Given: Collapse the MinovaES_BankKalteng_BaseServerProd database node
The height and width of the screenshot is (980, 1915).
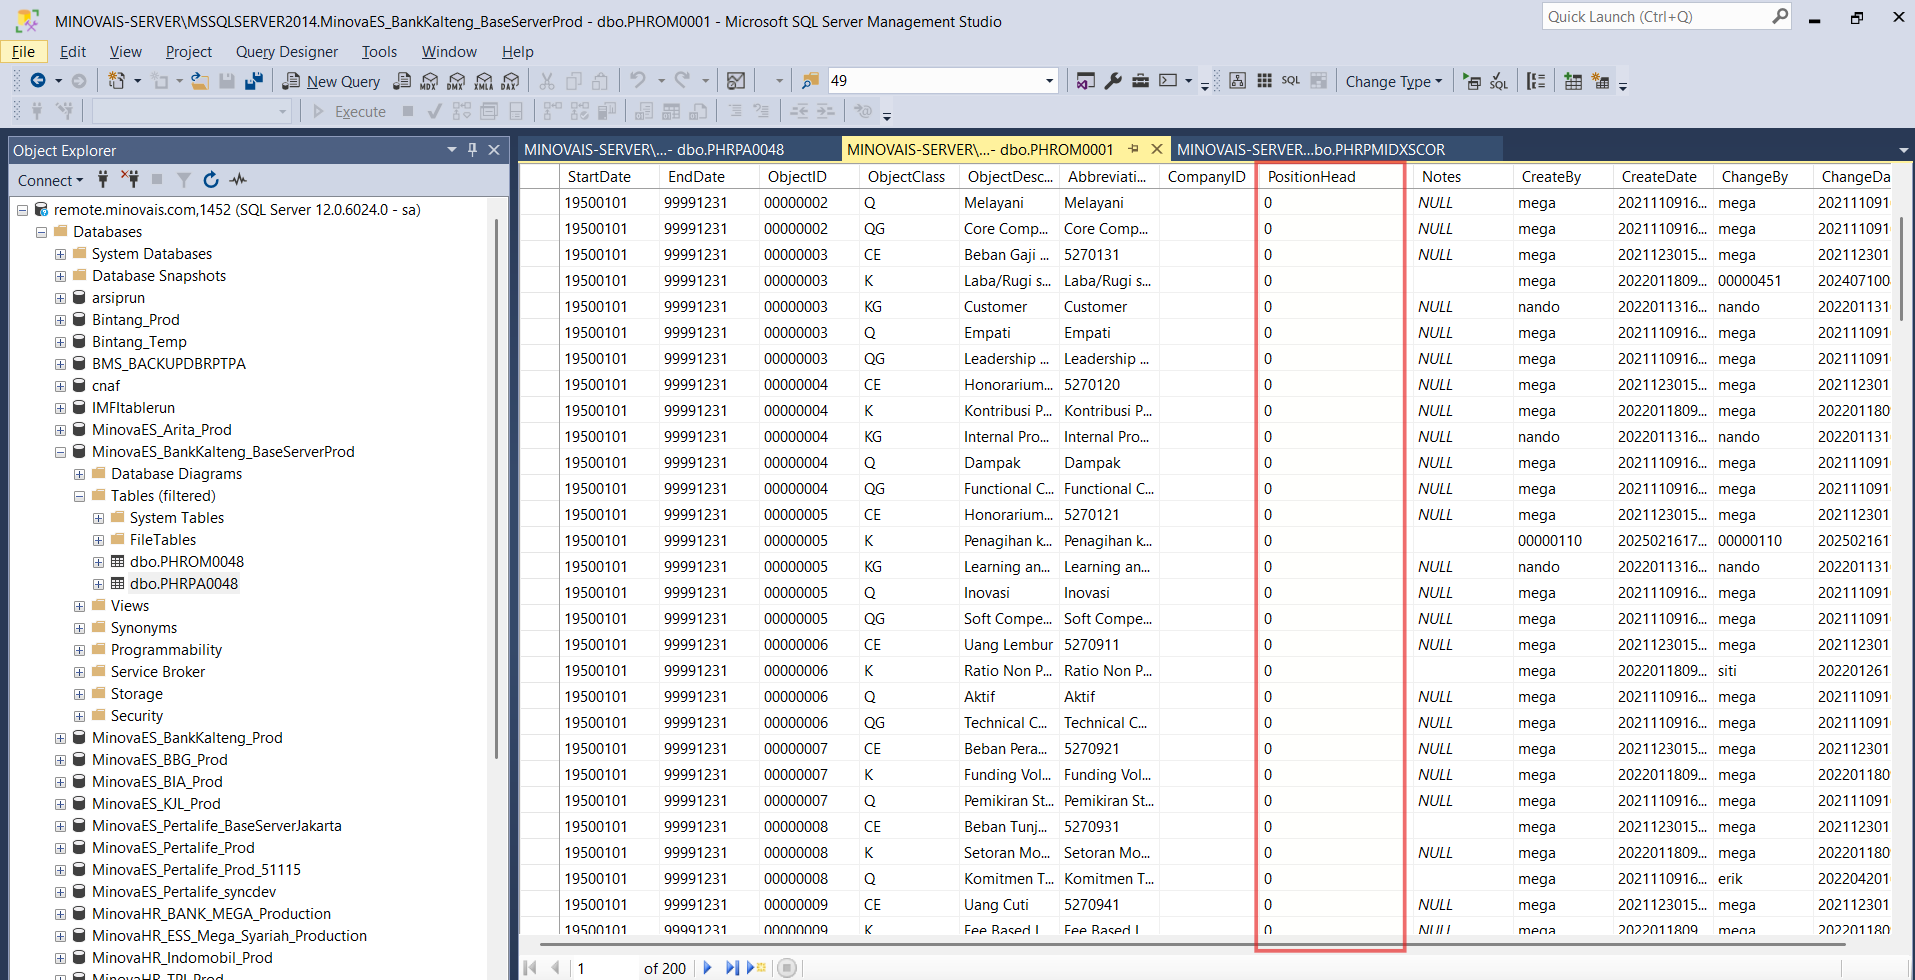Looking at the screenshot, I should coord(60,452).
